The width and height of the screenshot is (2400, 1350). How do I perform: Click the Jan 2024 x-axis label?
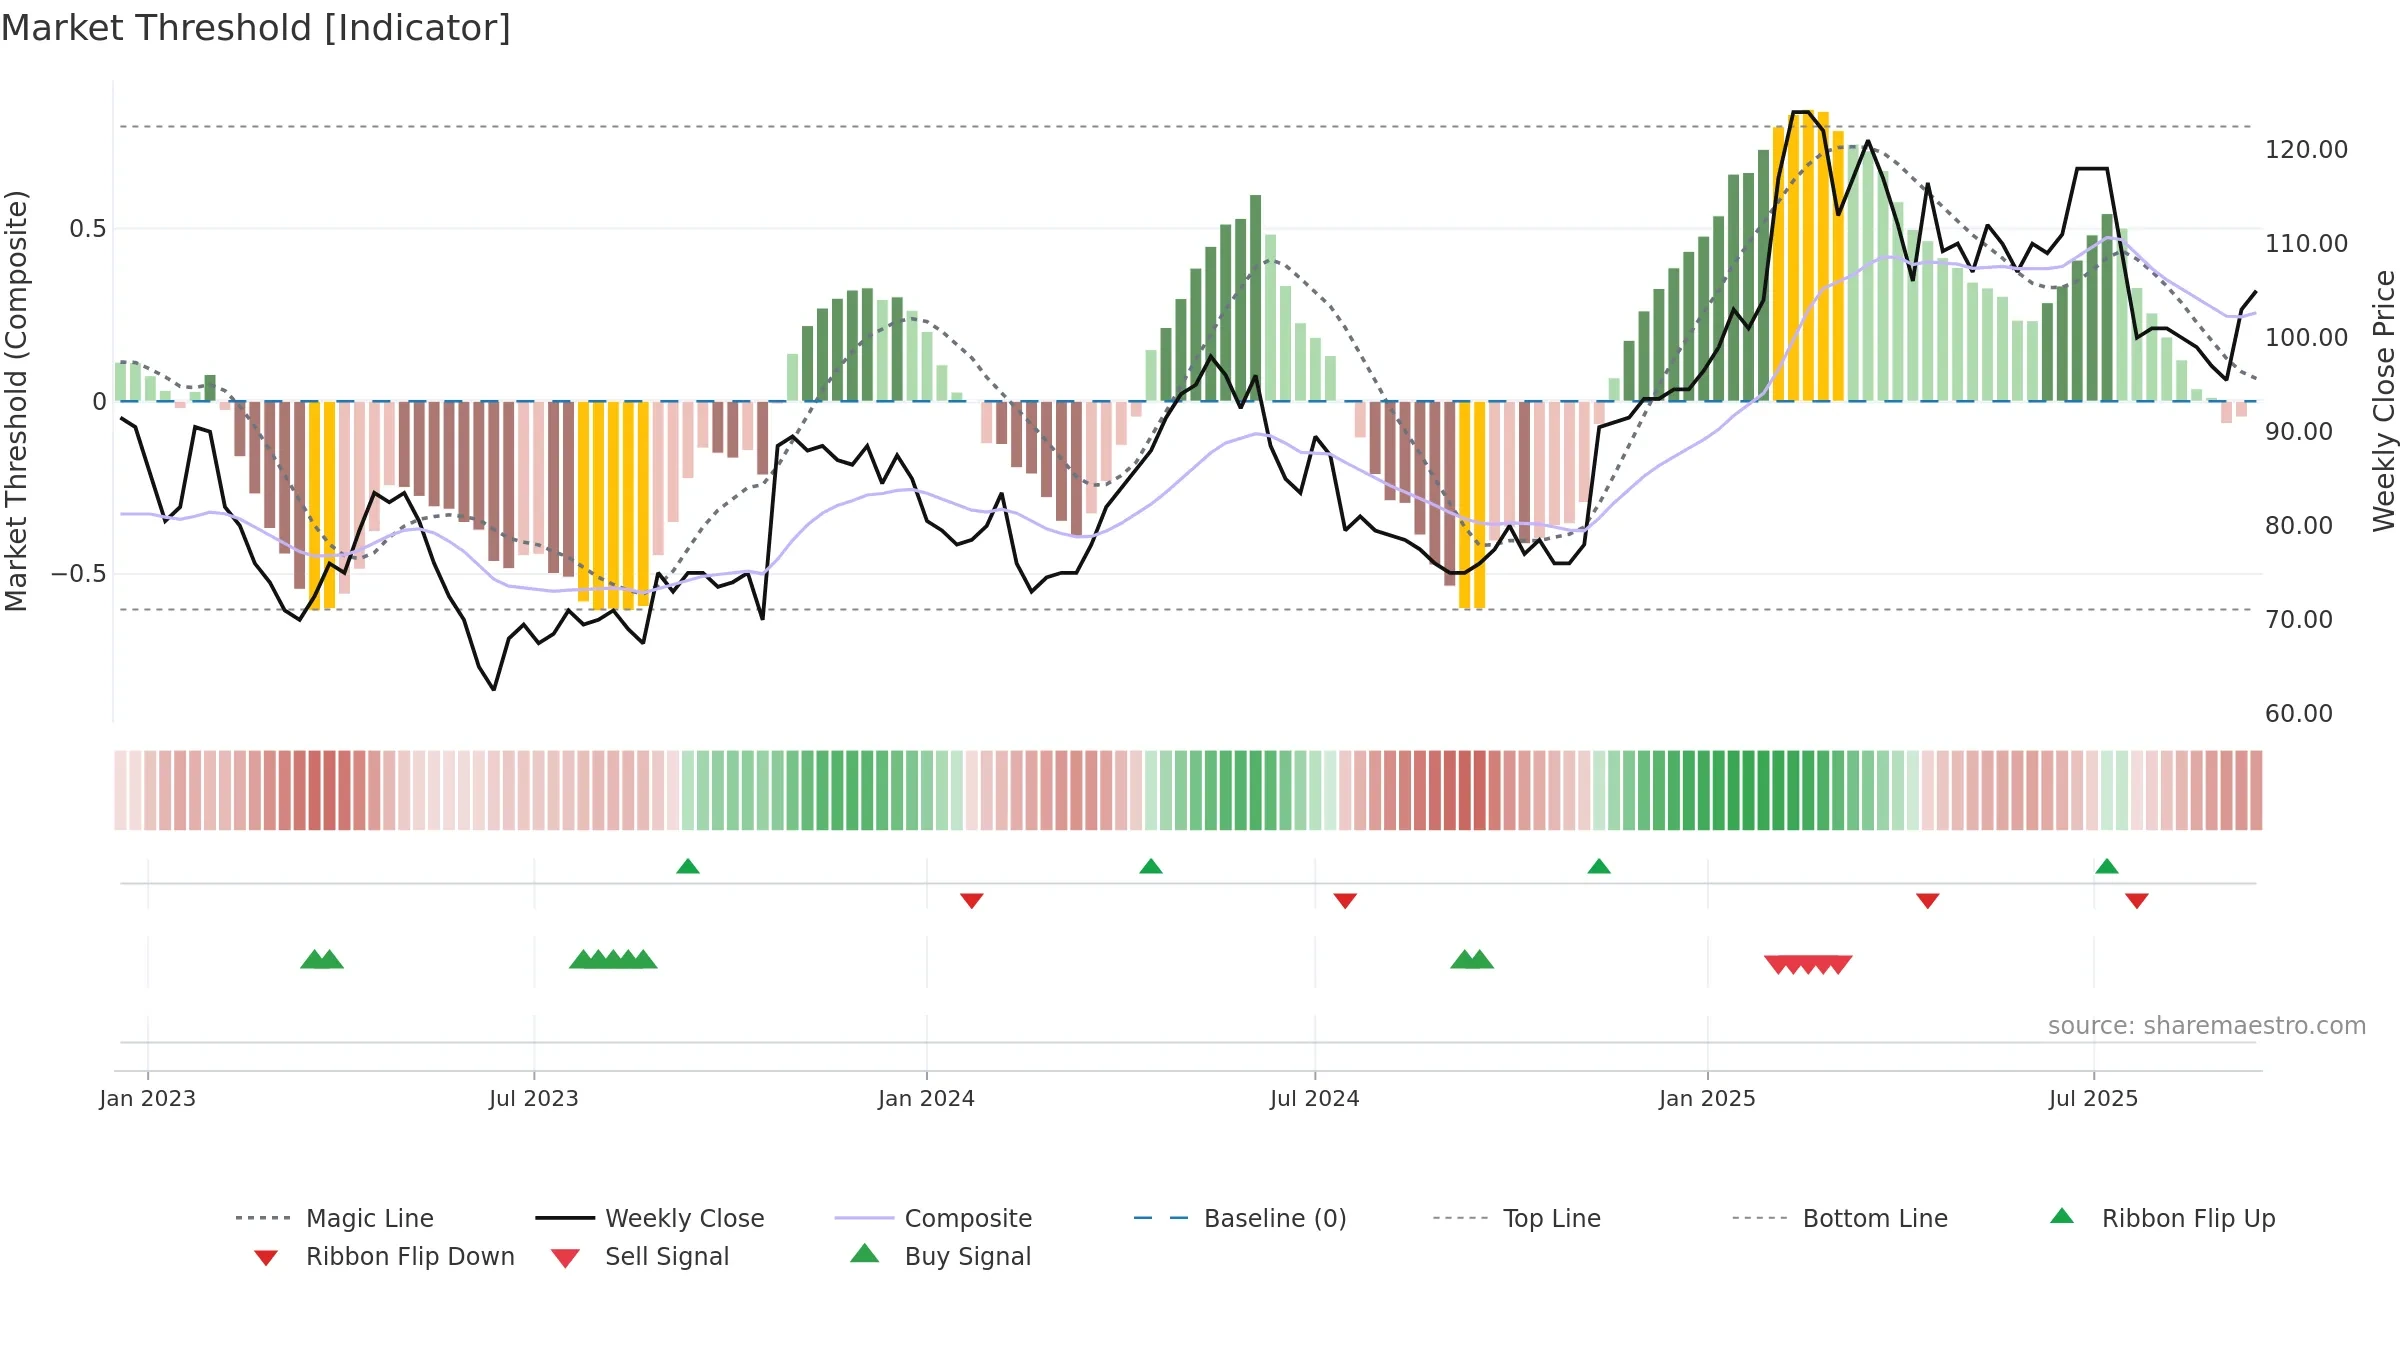927,1098
